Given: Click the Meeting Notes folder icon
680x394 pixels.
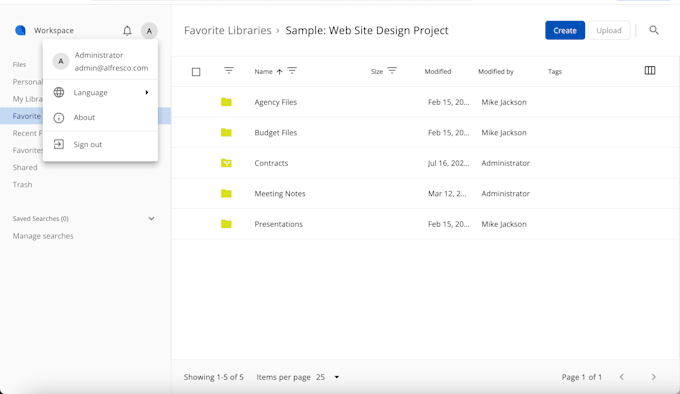Looking at the screenshot, I should [x=226, y=193].
